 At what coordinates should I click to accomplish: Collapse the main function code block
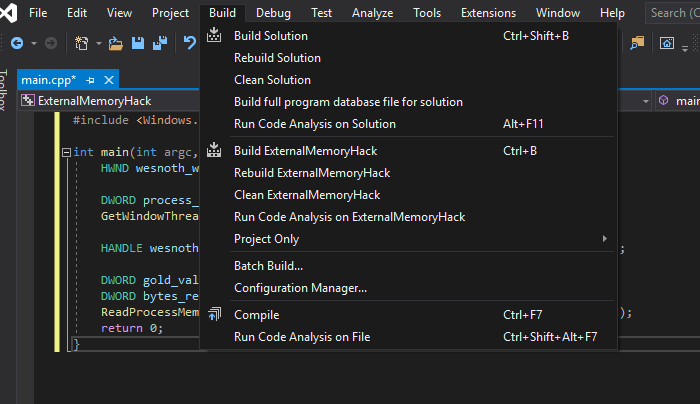tap(66, 152)
